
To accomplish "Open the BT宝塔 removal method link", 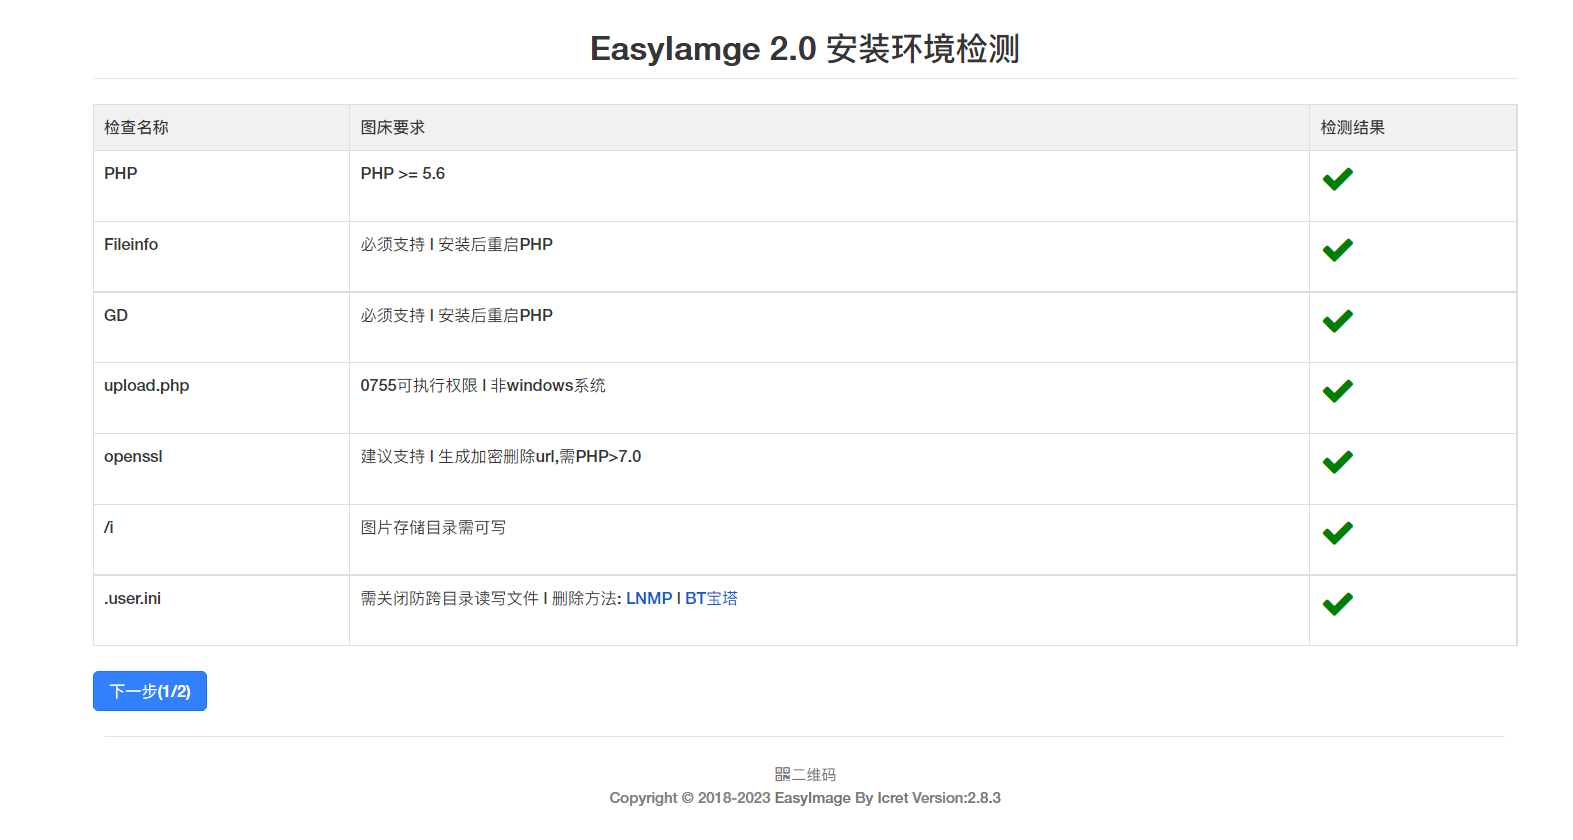I will point(711,598).
